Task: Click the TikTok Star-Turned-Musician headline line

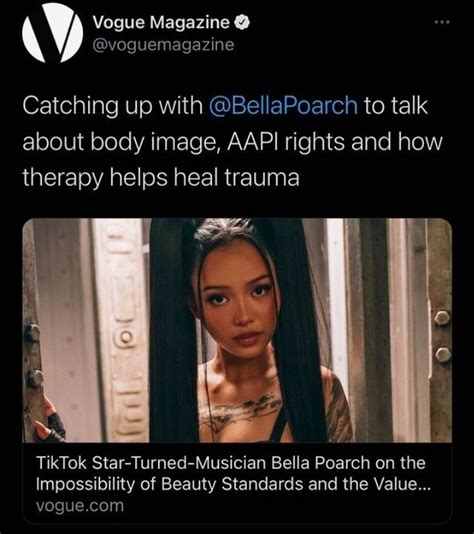Action: coord(231,463)
